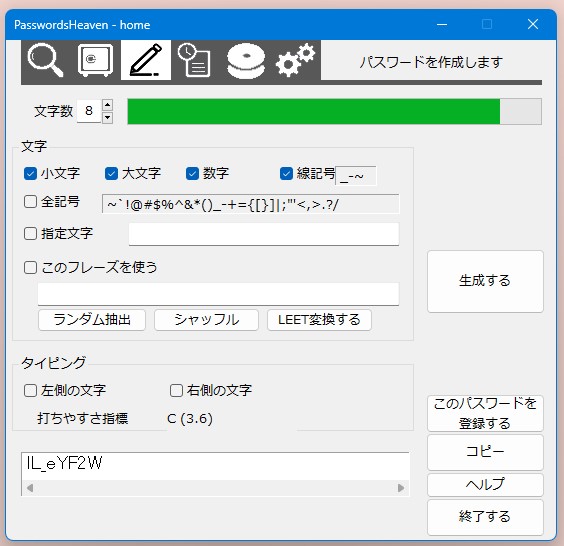Click the ランダム抽出 button

click(x=92, y=320)
